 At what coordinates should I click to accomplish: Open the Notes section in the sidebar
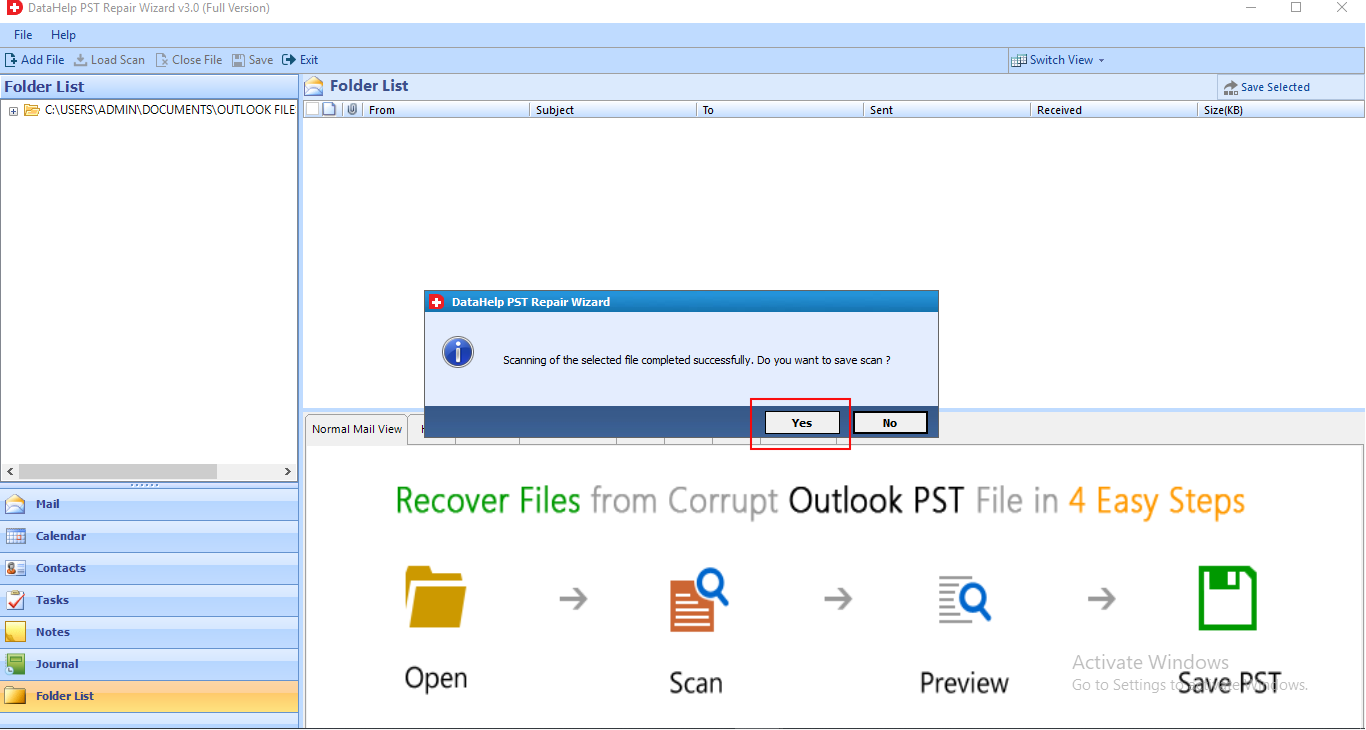pyautogui.click(x=149, y=632)
